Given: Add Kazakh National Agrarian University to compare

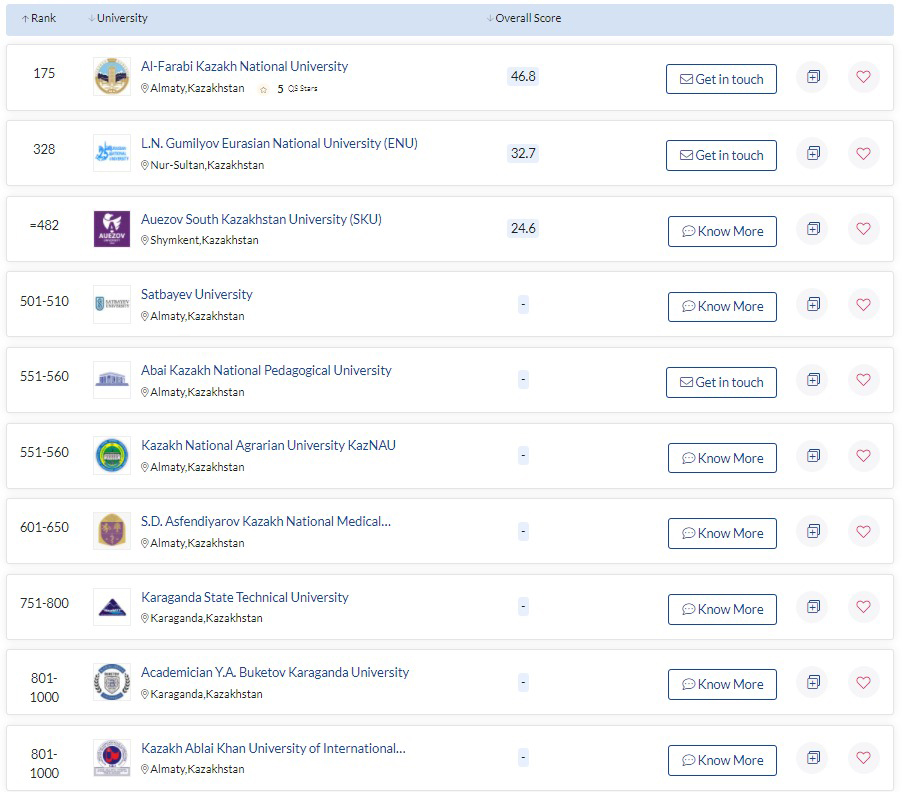Looking at the screenshot, I should 813,456.
